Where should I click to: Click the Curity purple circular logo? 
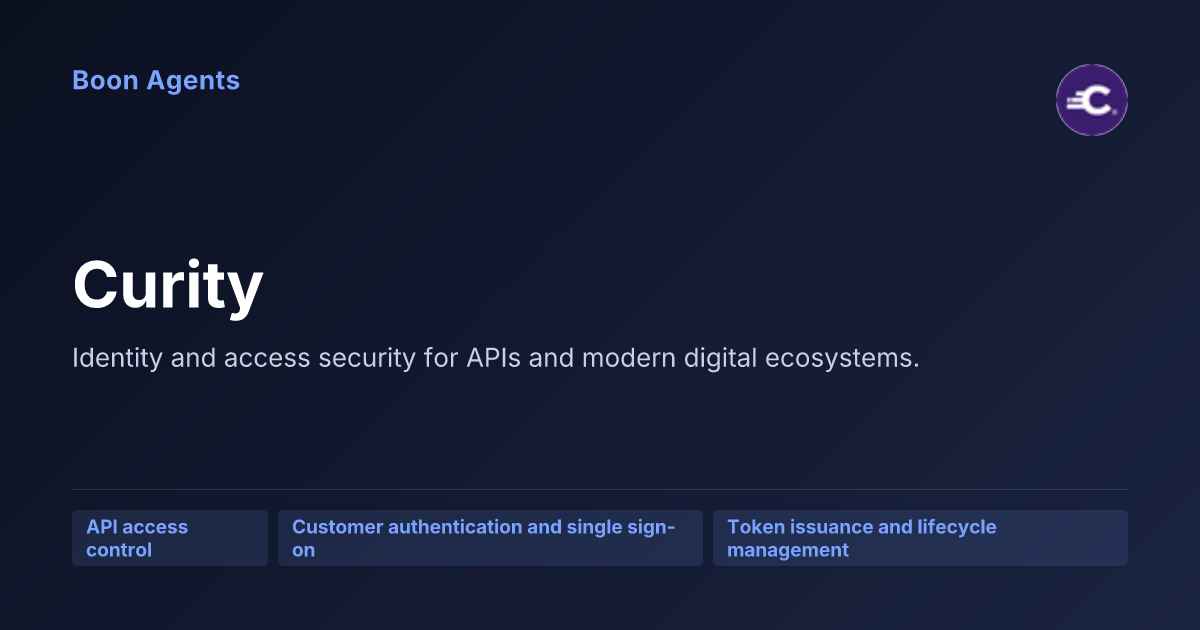pos(1092,100)
